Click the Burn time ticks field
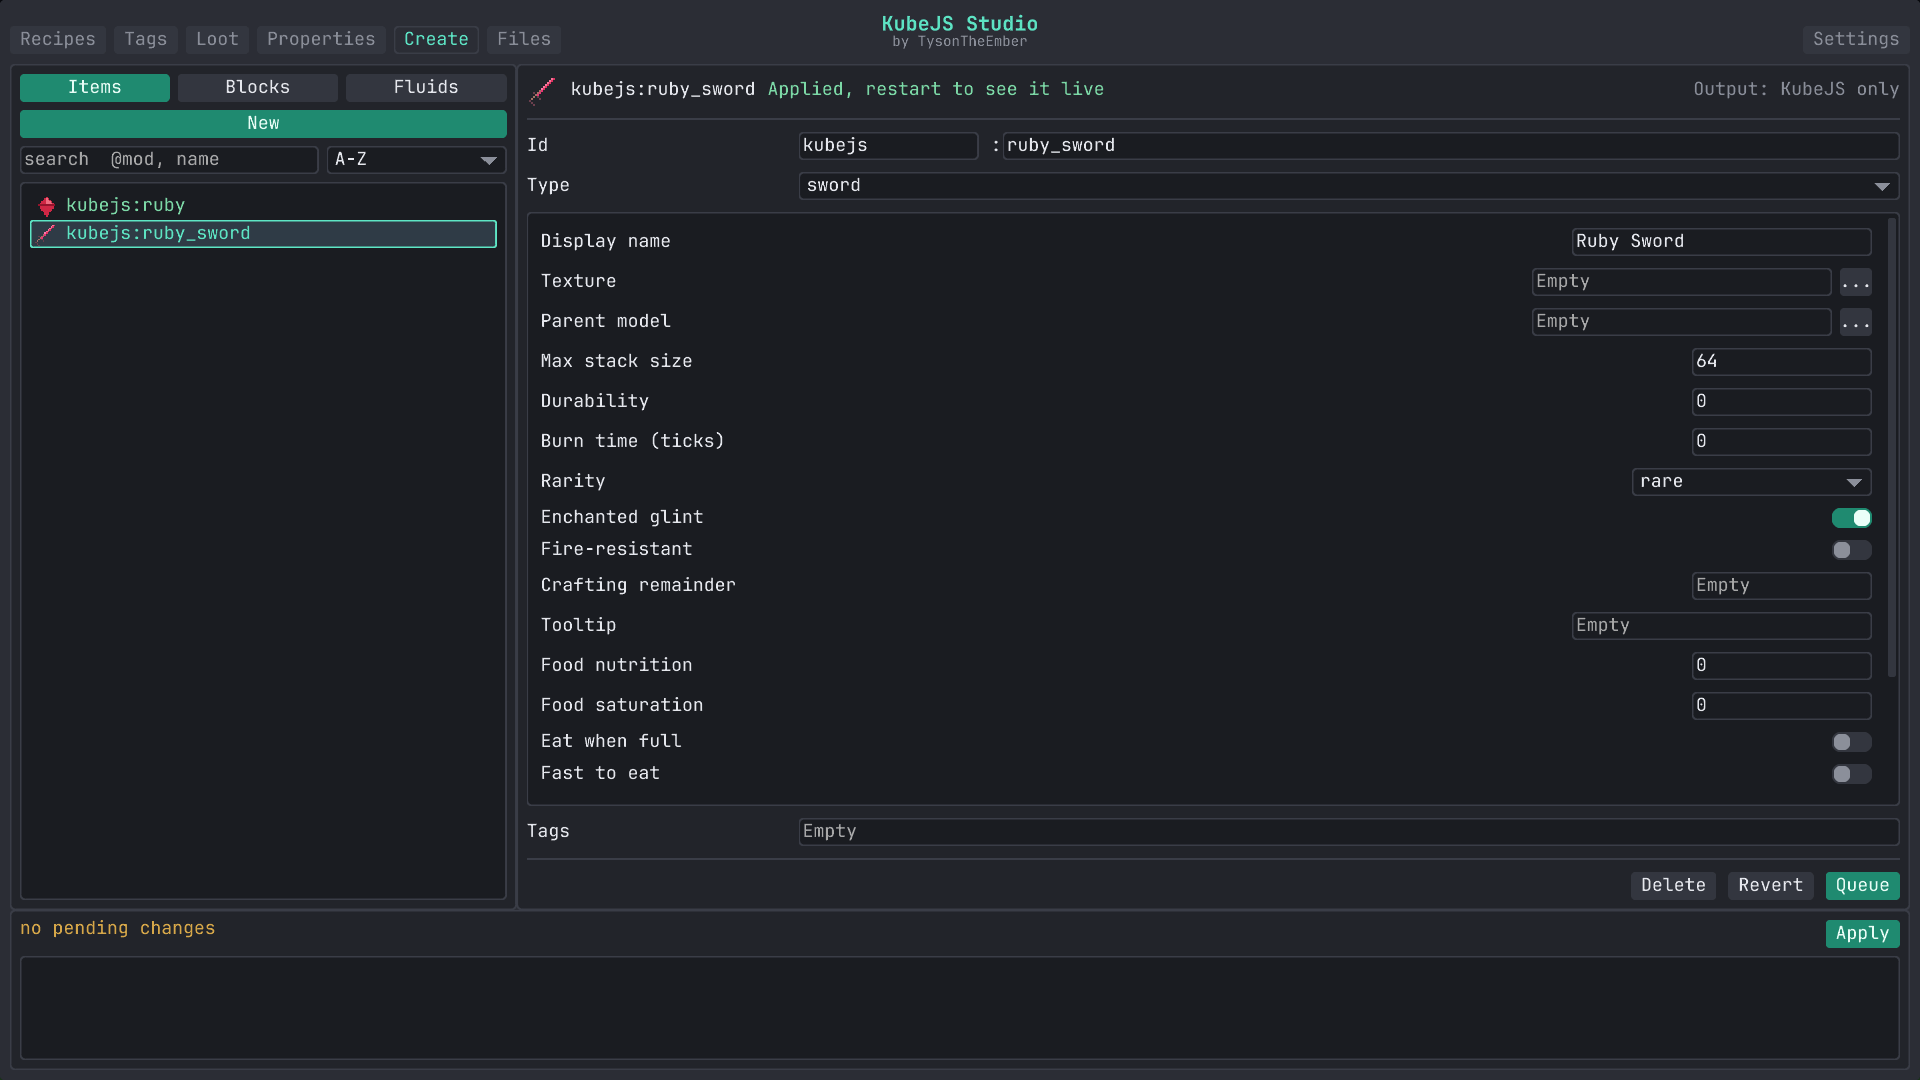 click(1781, 442)
